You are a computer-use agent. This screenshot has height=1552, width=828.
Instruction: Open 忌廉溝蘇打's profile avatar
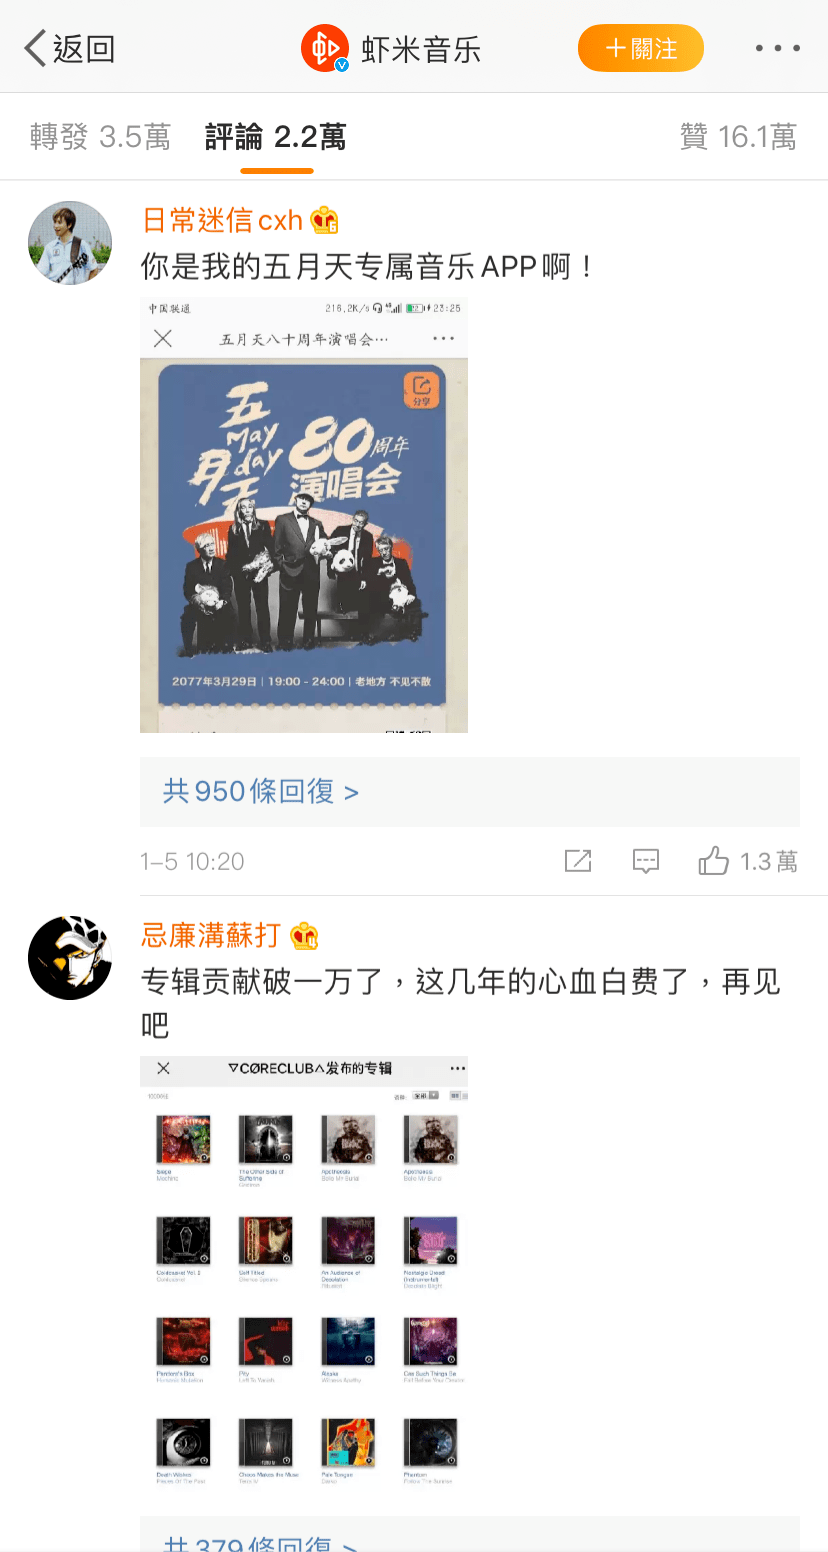(x=70, y=957)
